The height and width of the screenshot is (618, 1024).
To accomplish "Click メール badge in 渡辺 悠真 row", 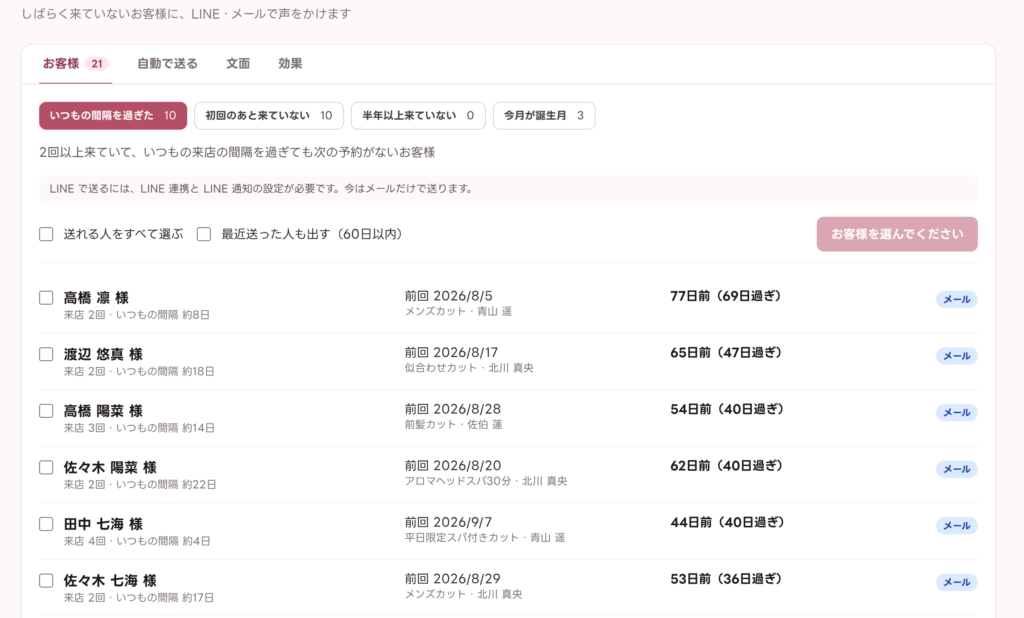I will (x=957, y=356).
